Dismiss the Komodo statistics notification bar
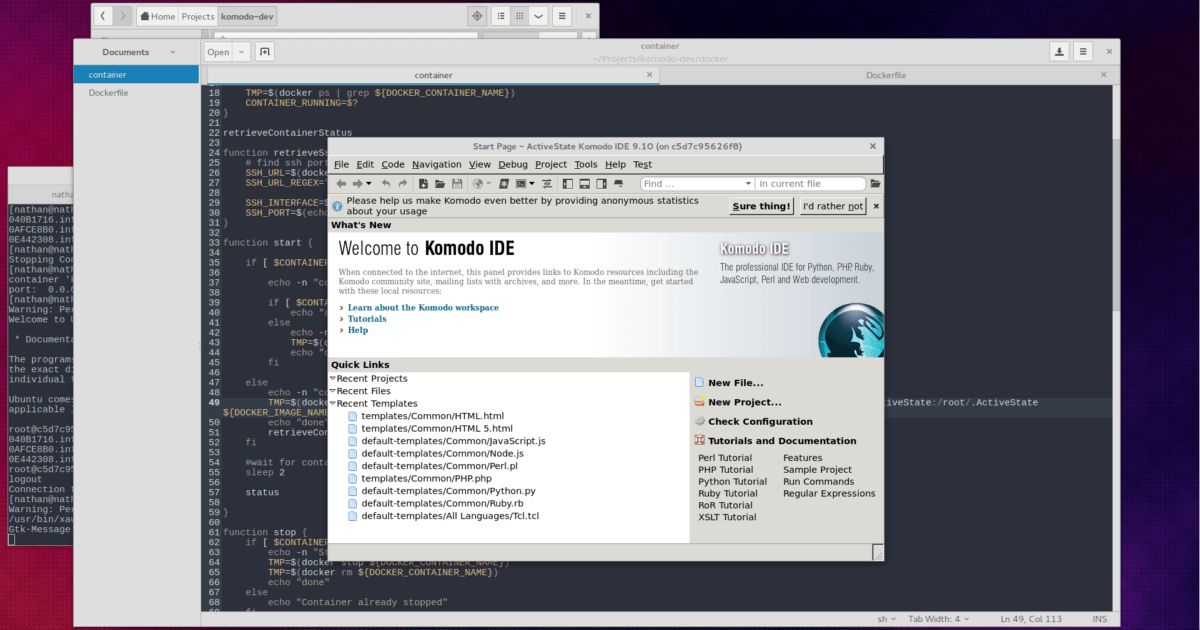1200x630 pixels. [x=876, y=206]
